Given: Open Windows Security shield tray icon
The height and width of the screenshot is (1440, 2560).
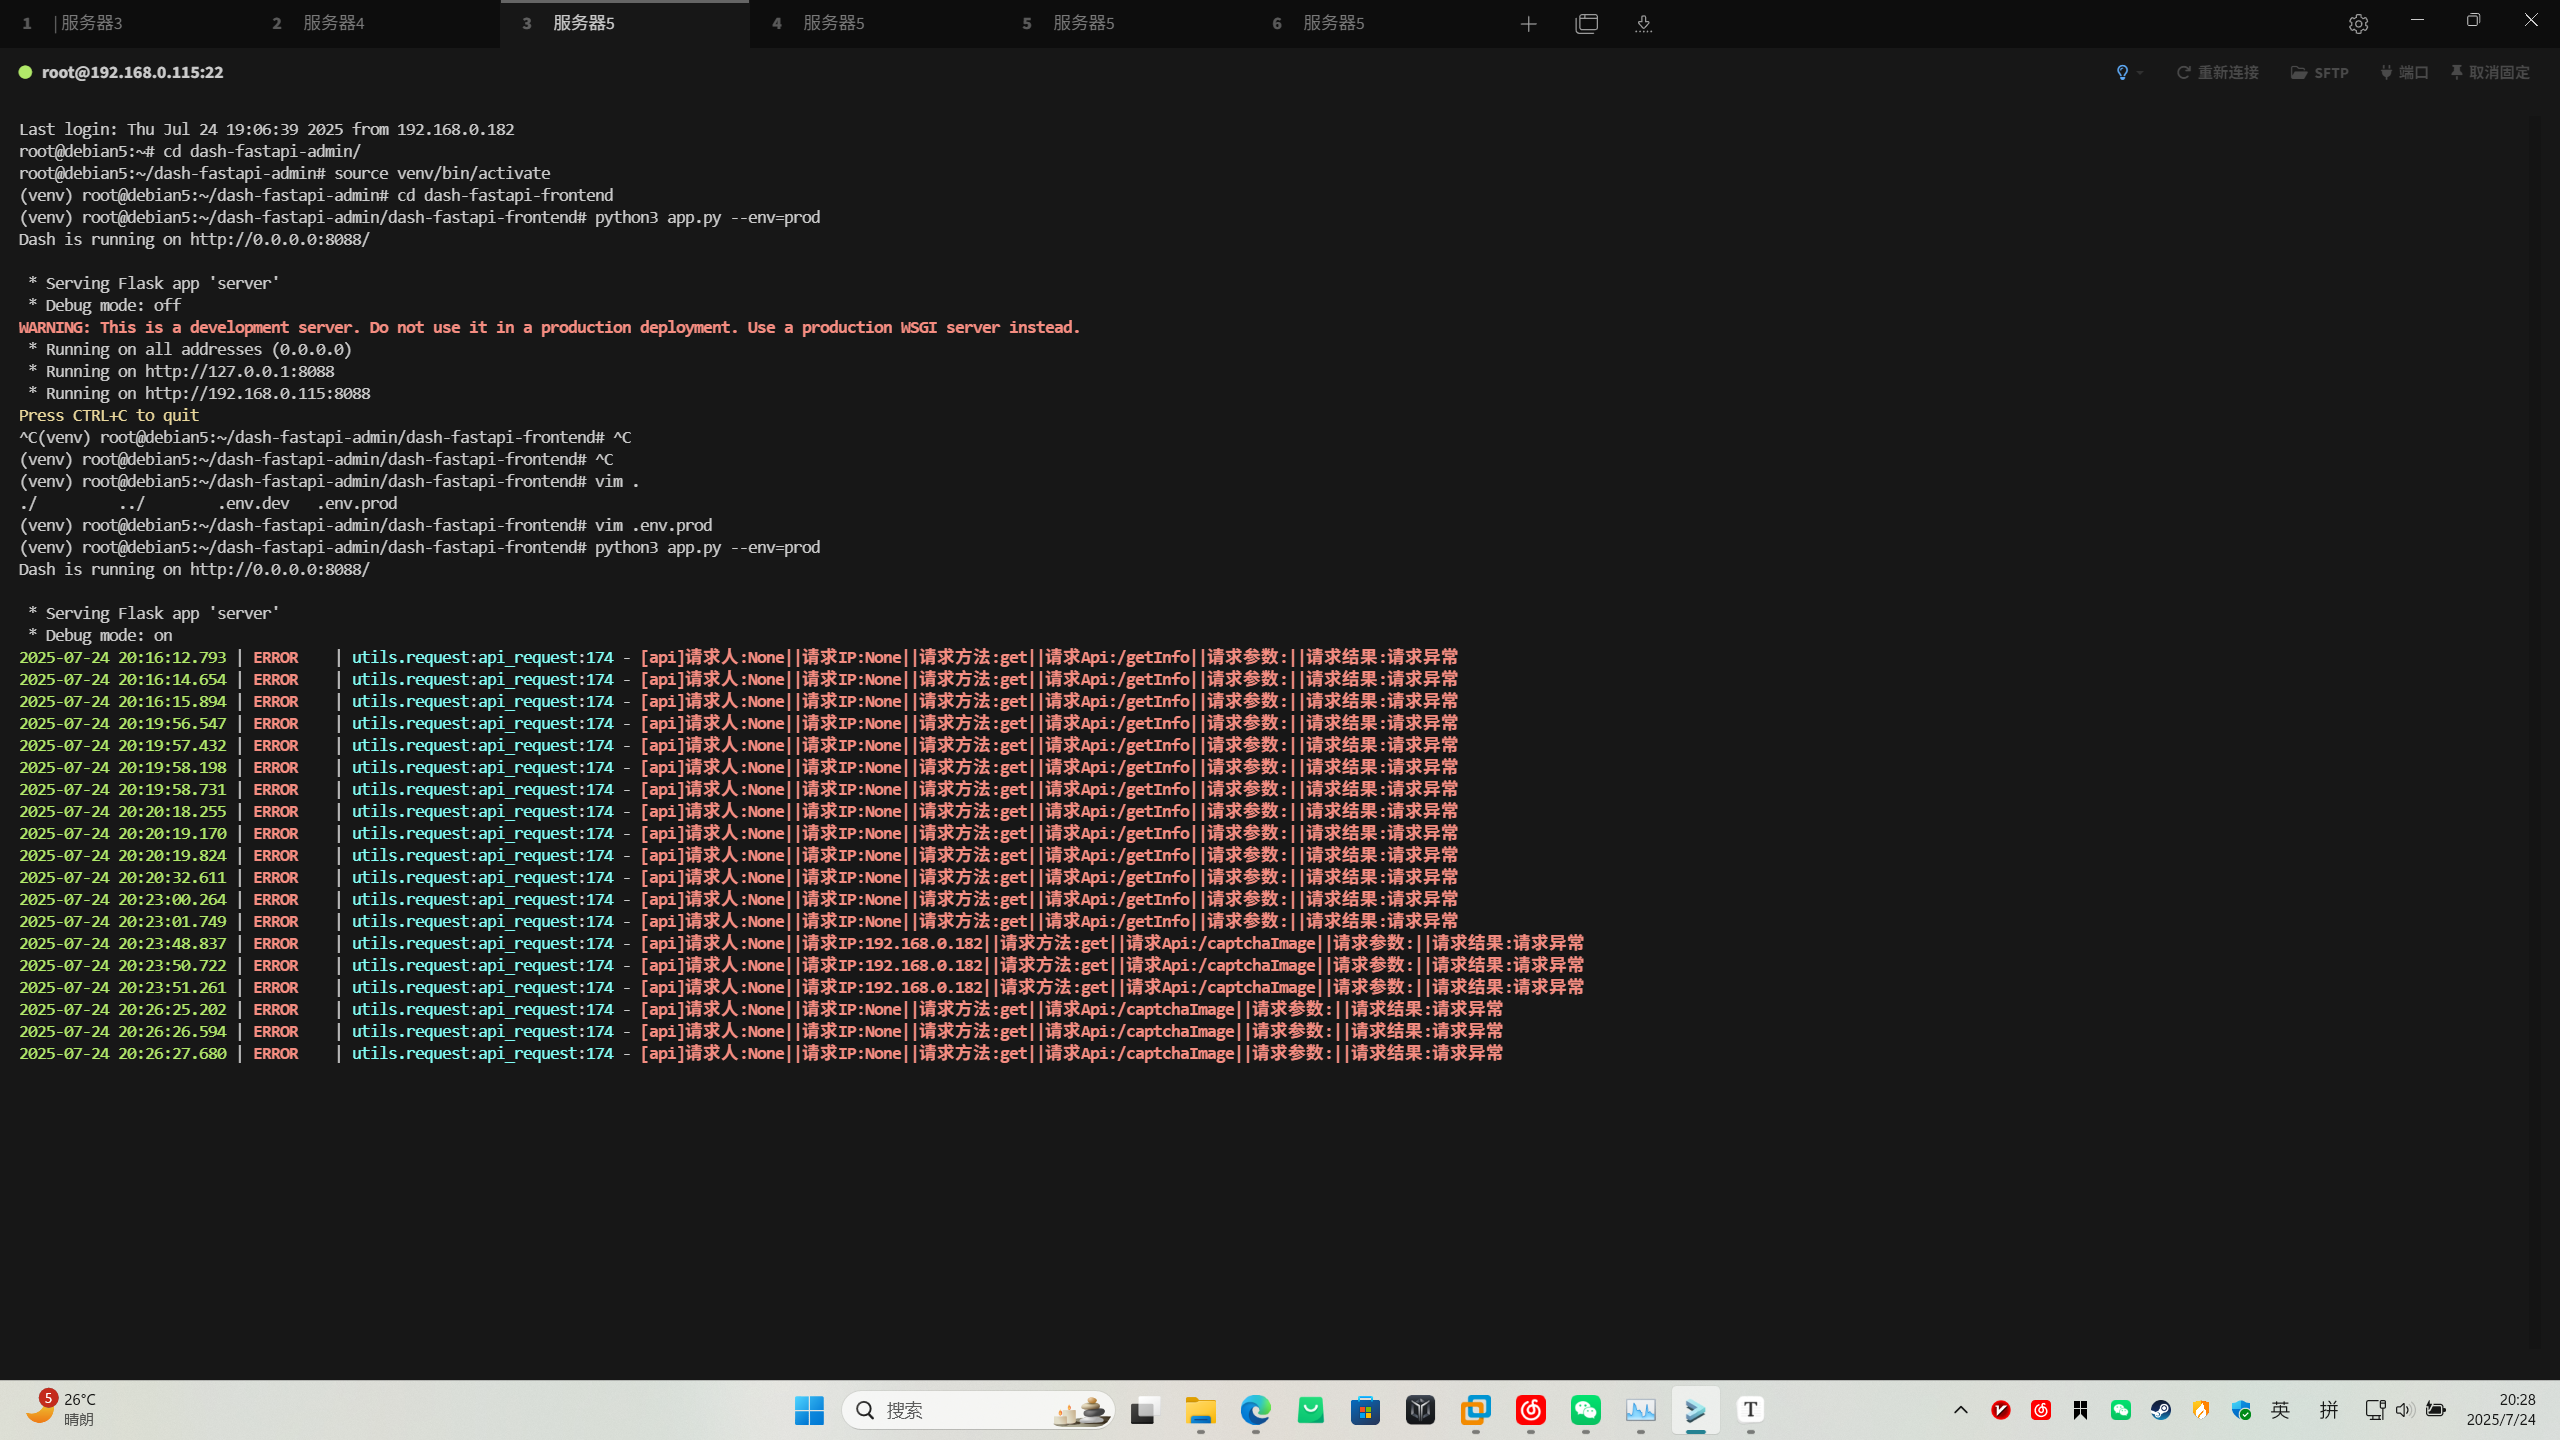Looking at the screenshot, I should (x=2240, y=1410).
